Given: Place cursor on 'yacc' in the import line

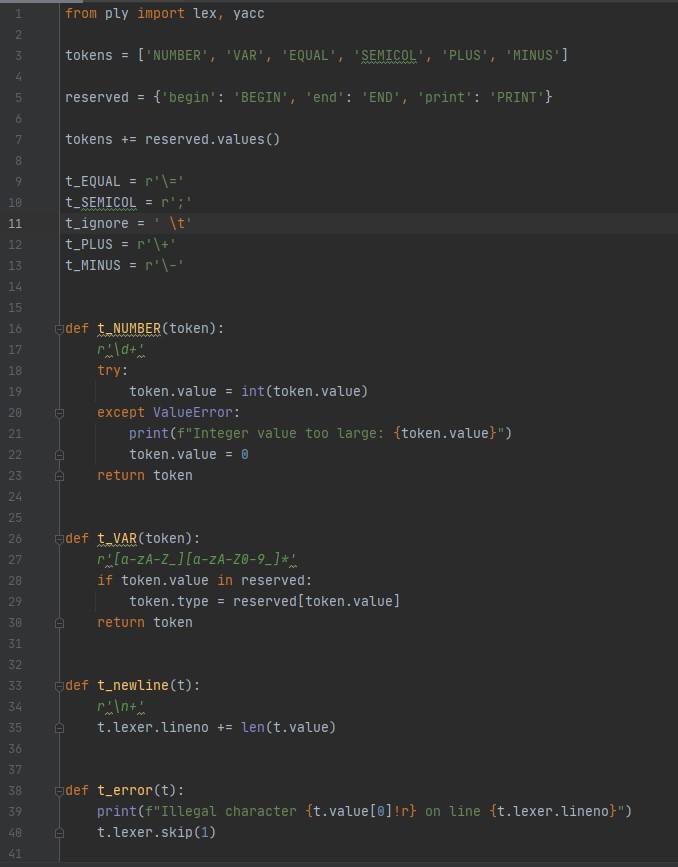Looking at the screenshot, I should (248, 13).
